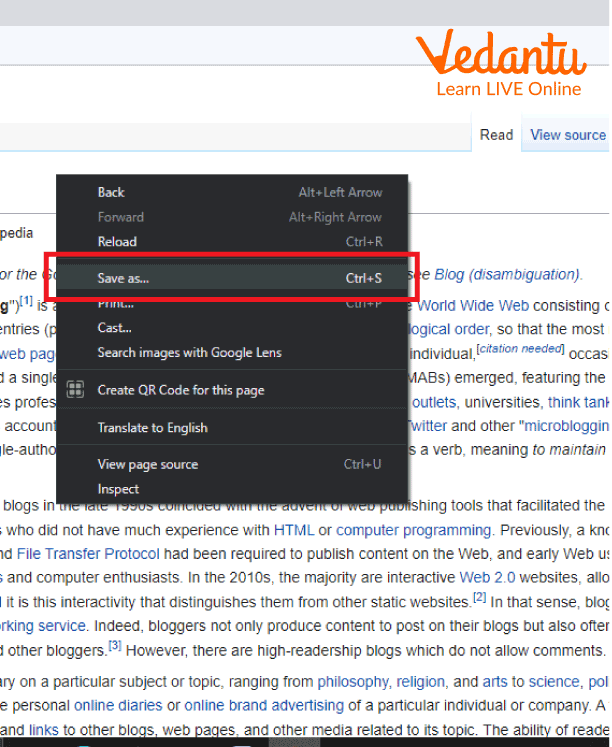Reload the page from the context menu
The height and width of the screenshot is (747, 612).
pos(117,242)
